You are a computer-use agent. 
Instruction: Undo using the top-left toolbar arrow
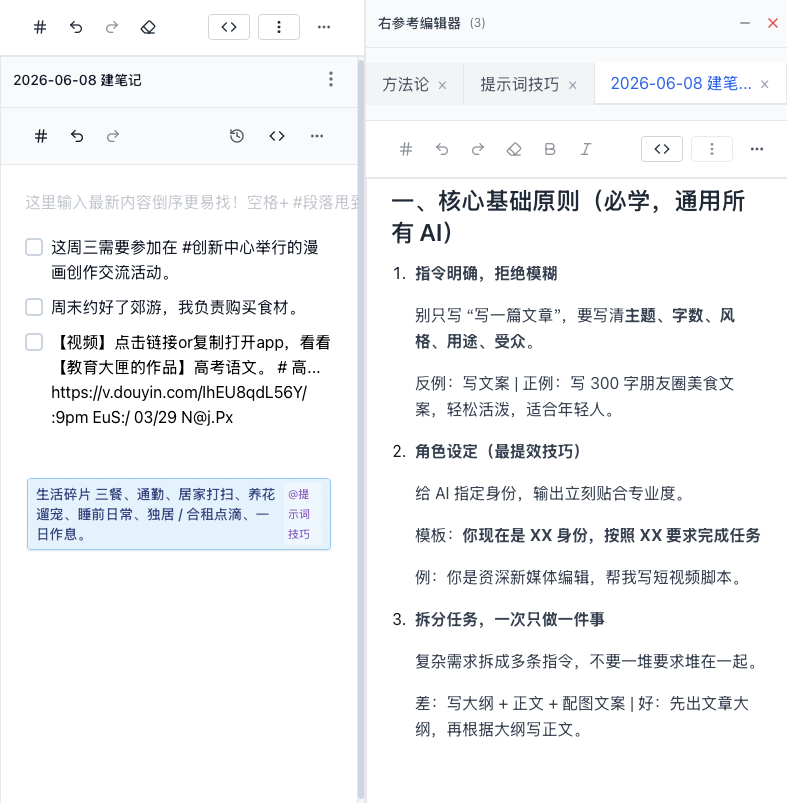pyautogui.click(x=76, y=27)
